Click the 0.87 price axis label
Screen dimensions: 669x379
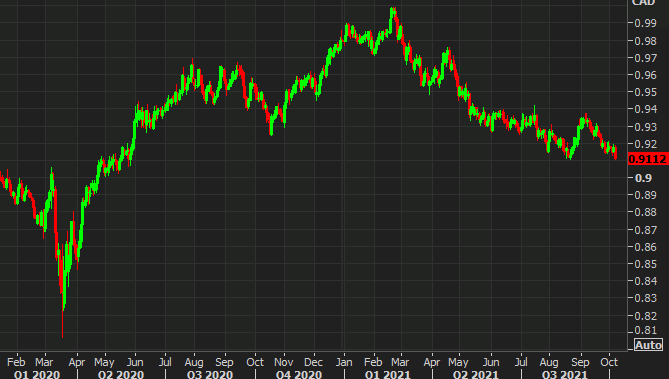point(645,230)
